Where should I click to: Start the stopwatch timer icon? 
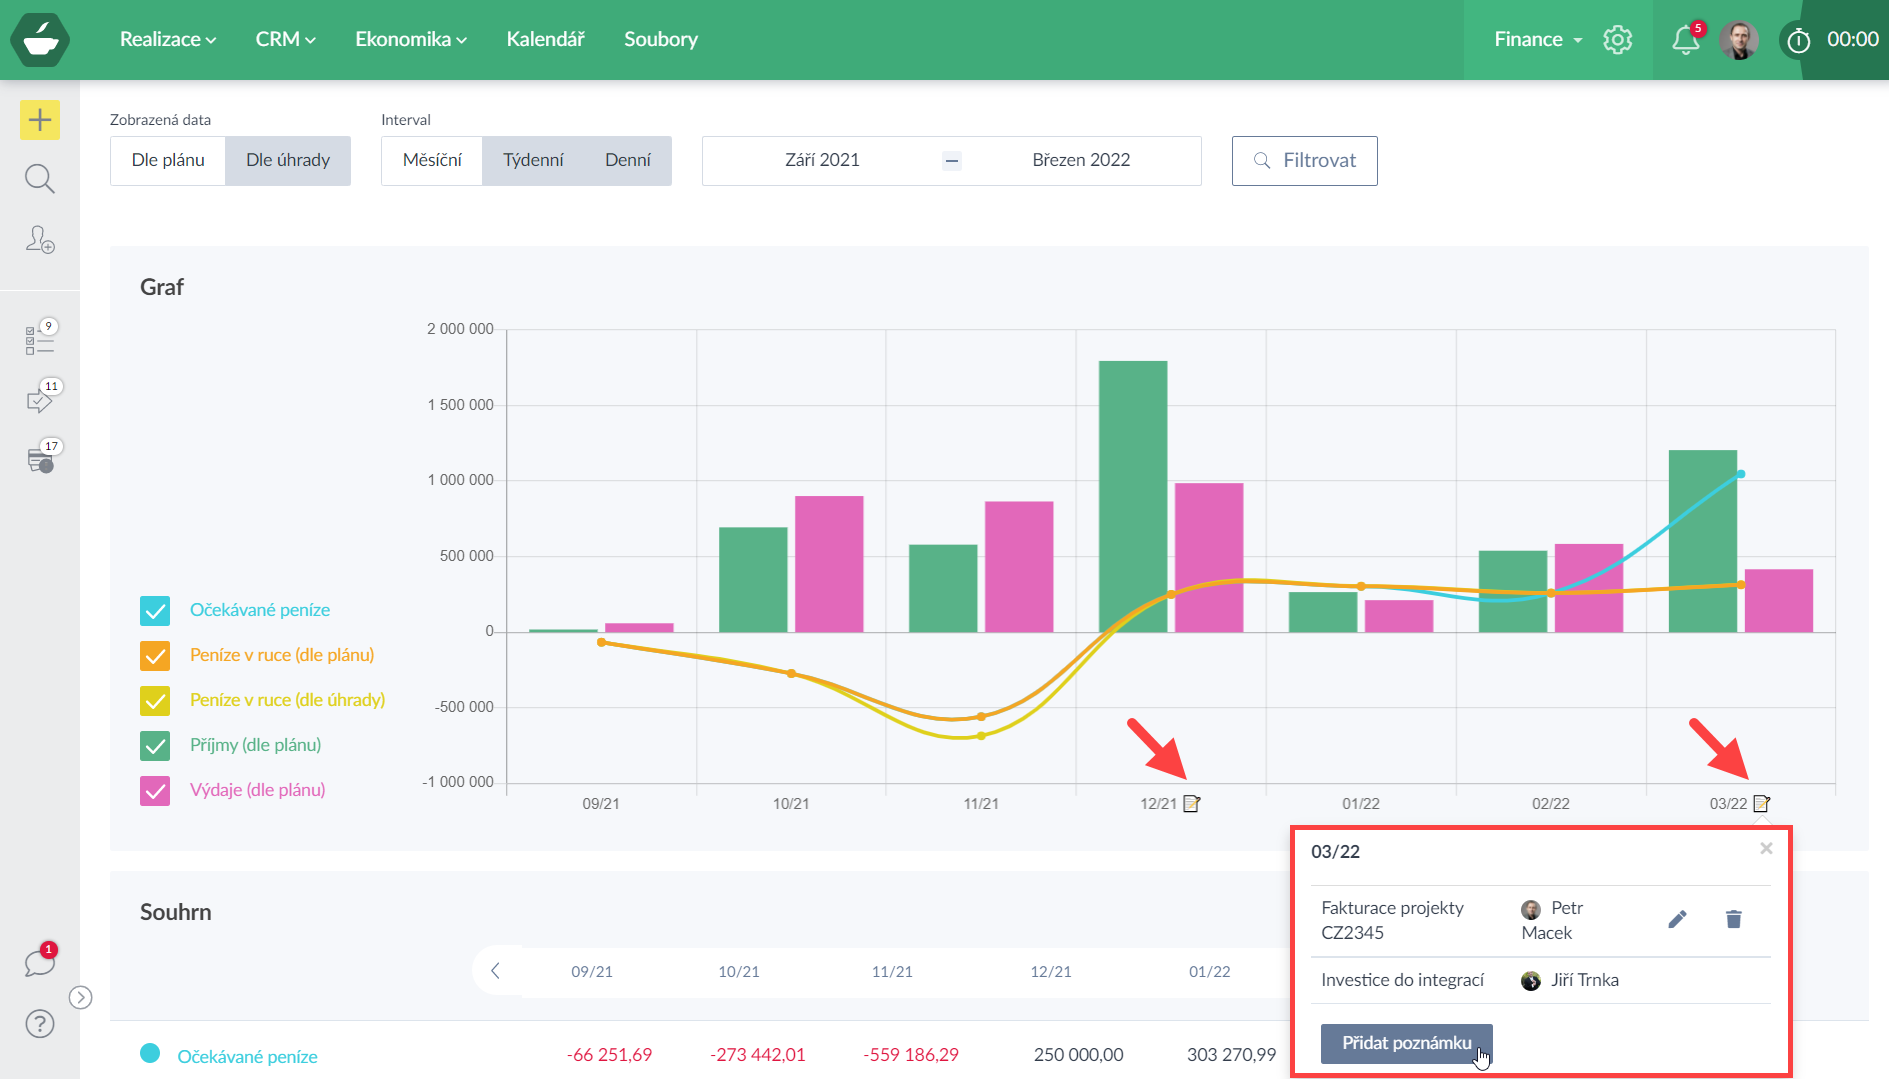tap(1798, 40)
